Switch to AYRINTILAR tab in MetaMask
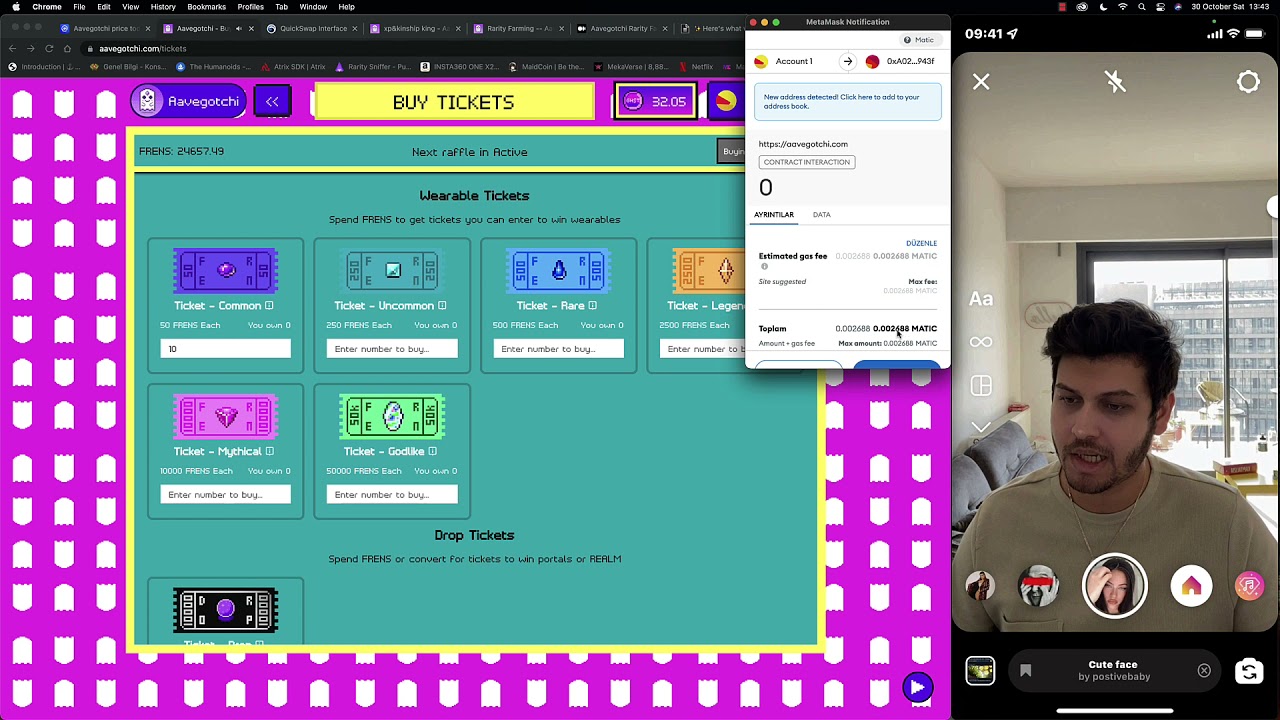The image size is (1280, 720). 773,215
